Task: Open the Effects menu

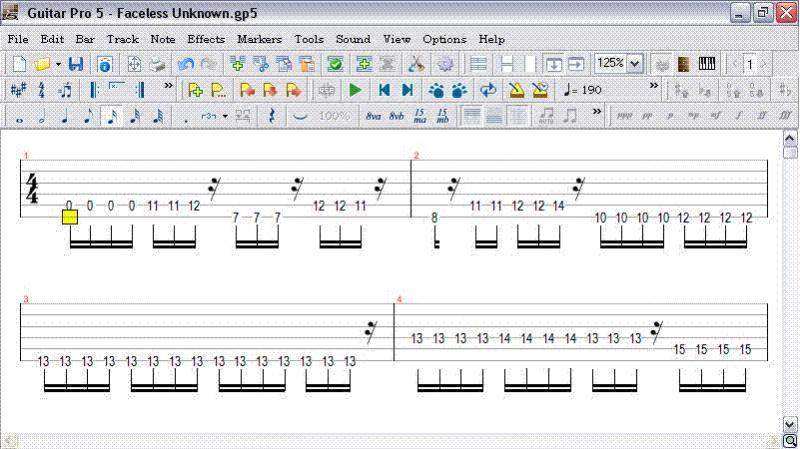Action: click(x=206, y=39)
